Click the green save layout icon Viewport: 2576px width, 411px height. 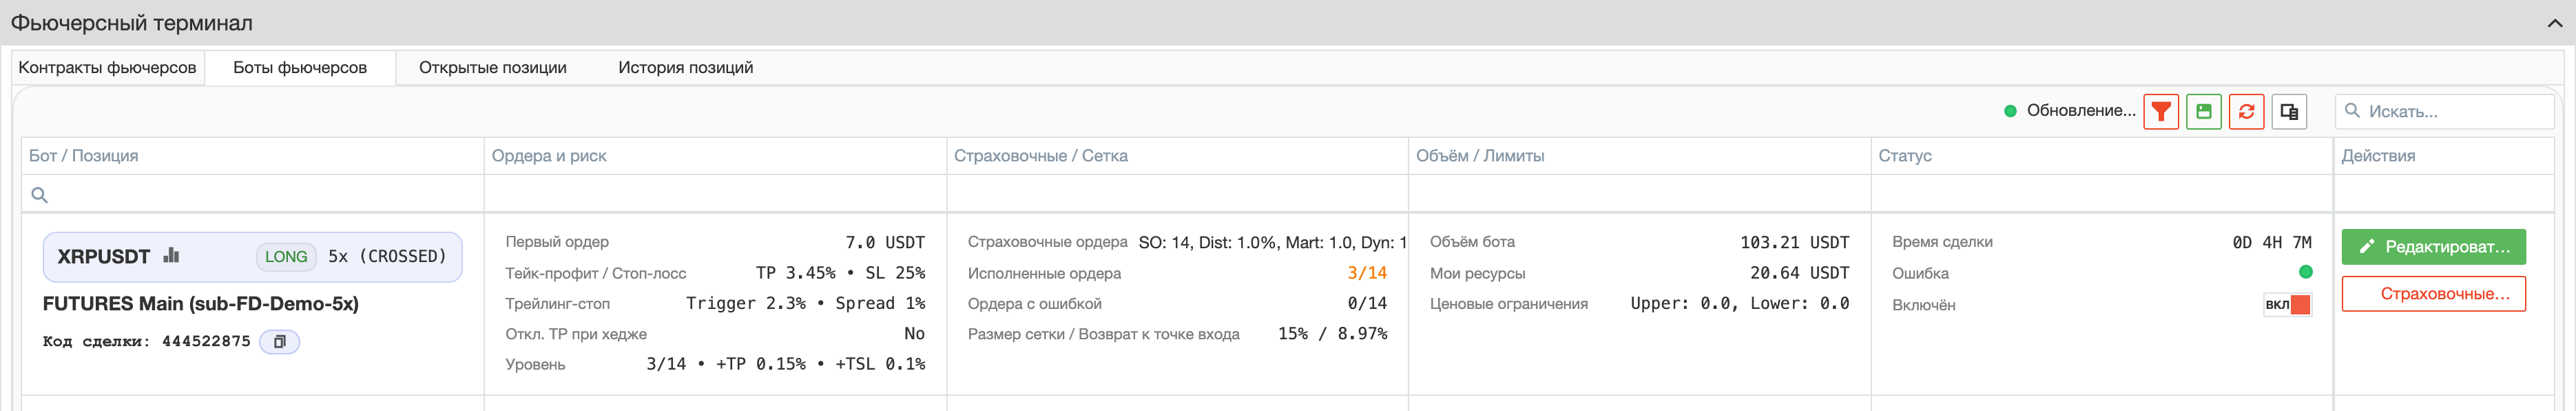pos(2204,111)
